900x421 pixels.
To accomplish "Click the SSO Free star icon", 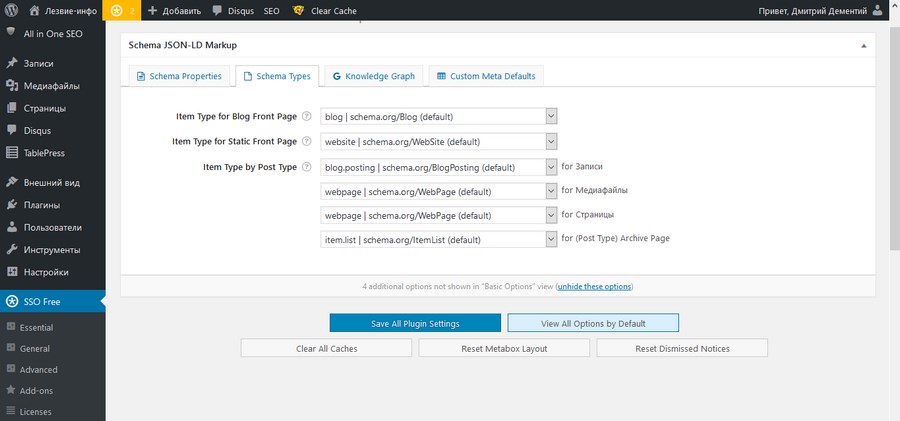I will pos(11,302).
